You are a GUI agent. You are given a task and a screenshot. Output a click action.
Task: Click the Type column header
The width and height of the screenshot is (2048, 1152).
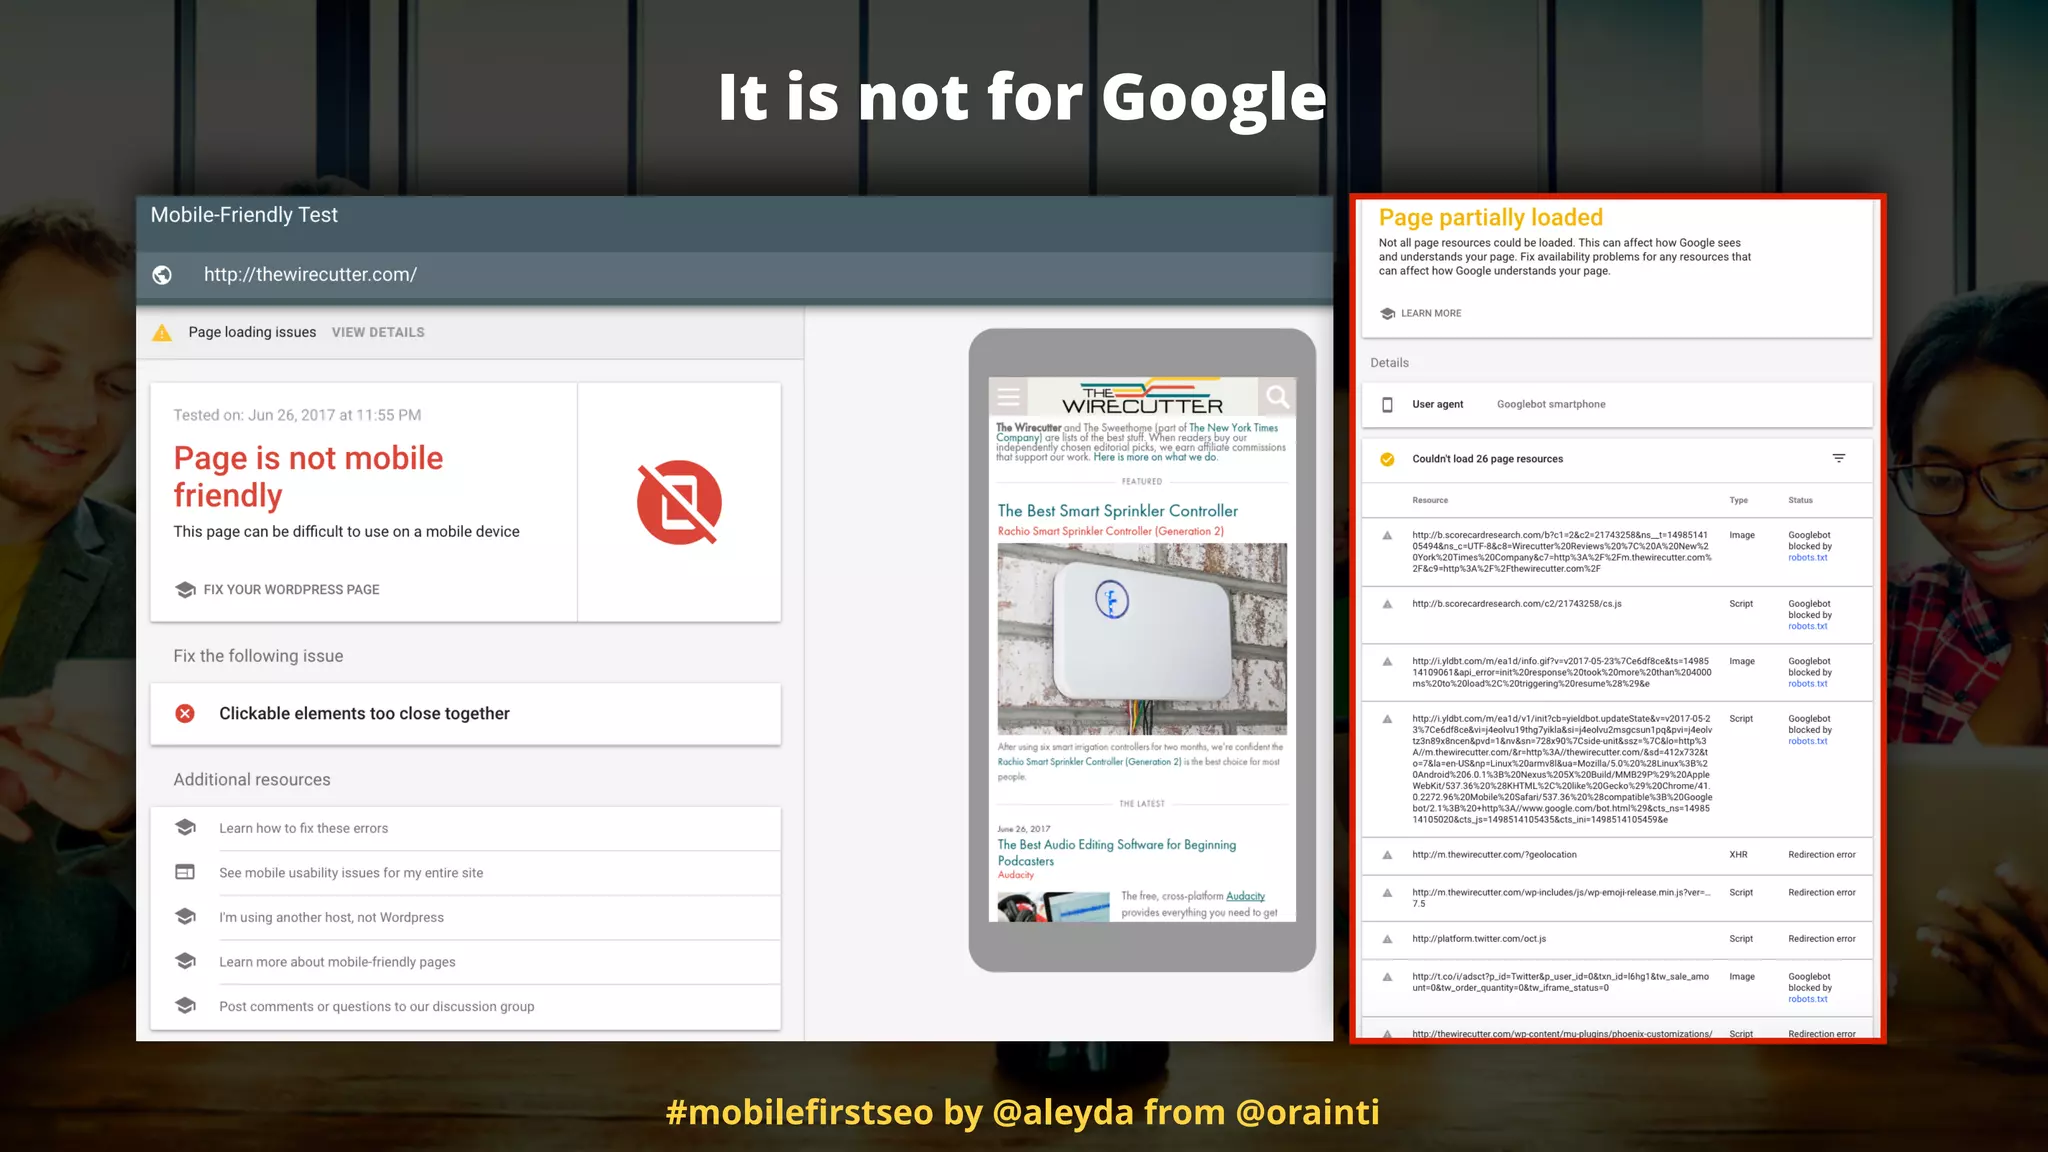[x=1739, y=500]
